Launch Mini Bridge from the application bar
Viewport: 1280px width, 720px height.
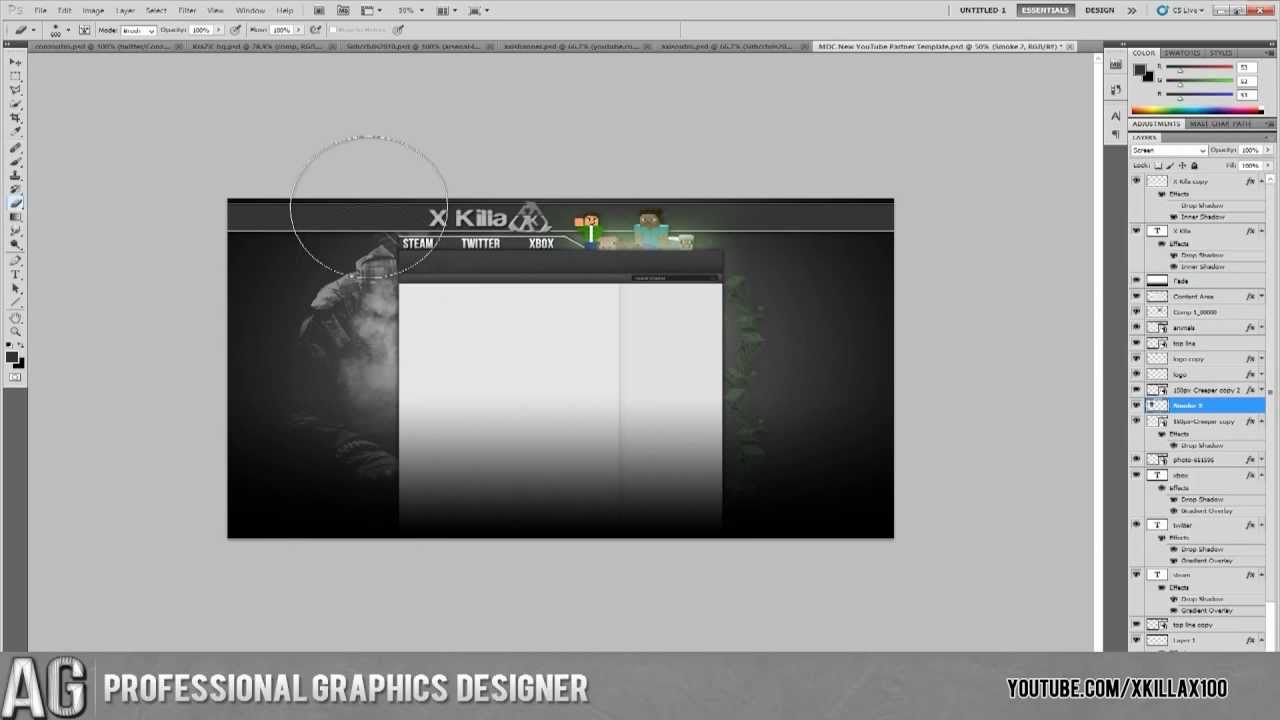[343, 10]
